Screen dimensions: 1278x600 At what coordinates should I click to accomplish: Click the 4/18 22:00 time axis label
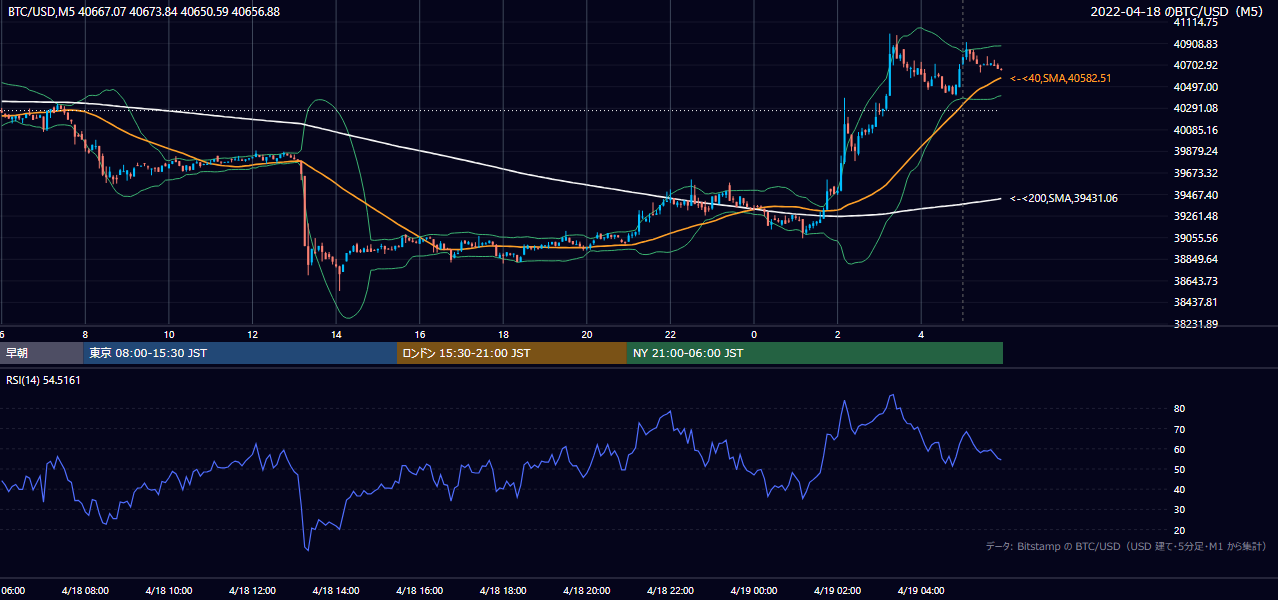(671, 591)
